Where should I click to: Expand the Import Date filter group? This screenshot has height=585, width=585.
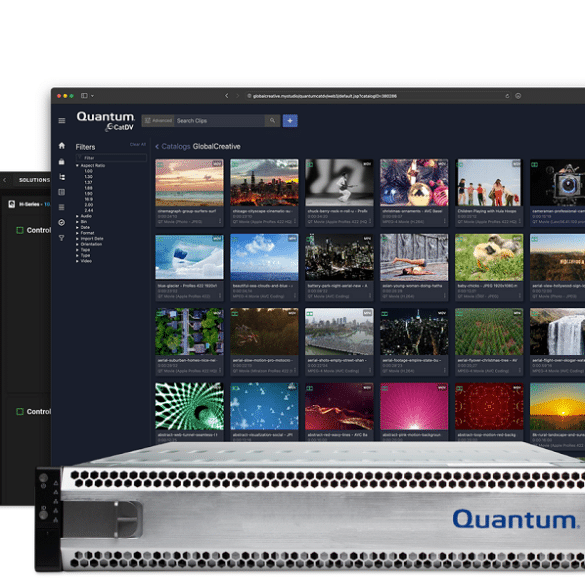coord(78,239)
